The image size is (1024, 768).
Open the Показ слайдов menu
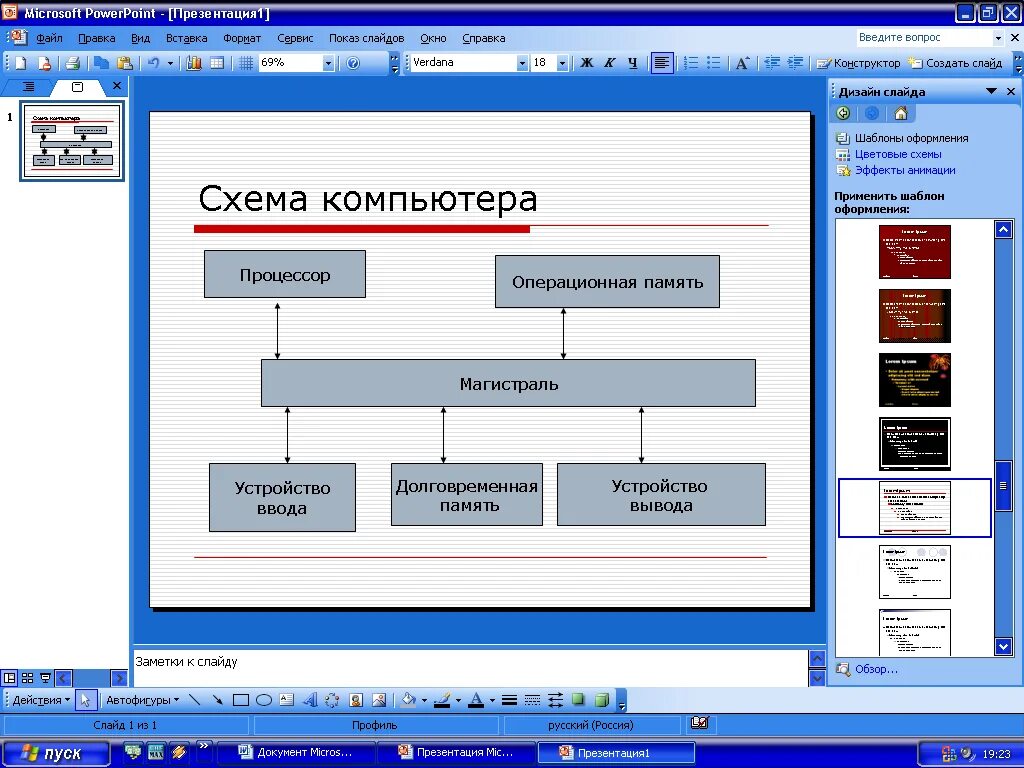[366, 38]
